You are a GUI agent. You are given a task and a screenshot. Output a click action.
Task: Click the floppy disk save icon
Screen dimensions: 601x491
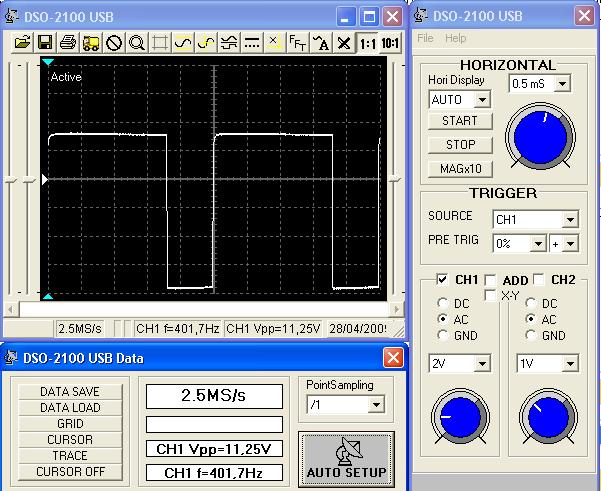(x=45, y=43)
